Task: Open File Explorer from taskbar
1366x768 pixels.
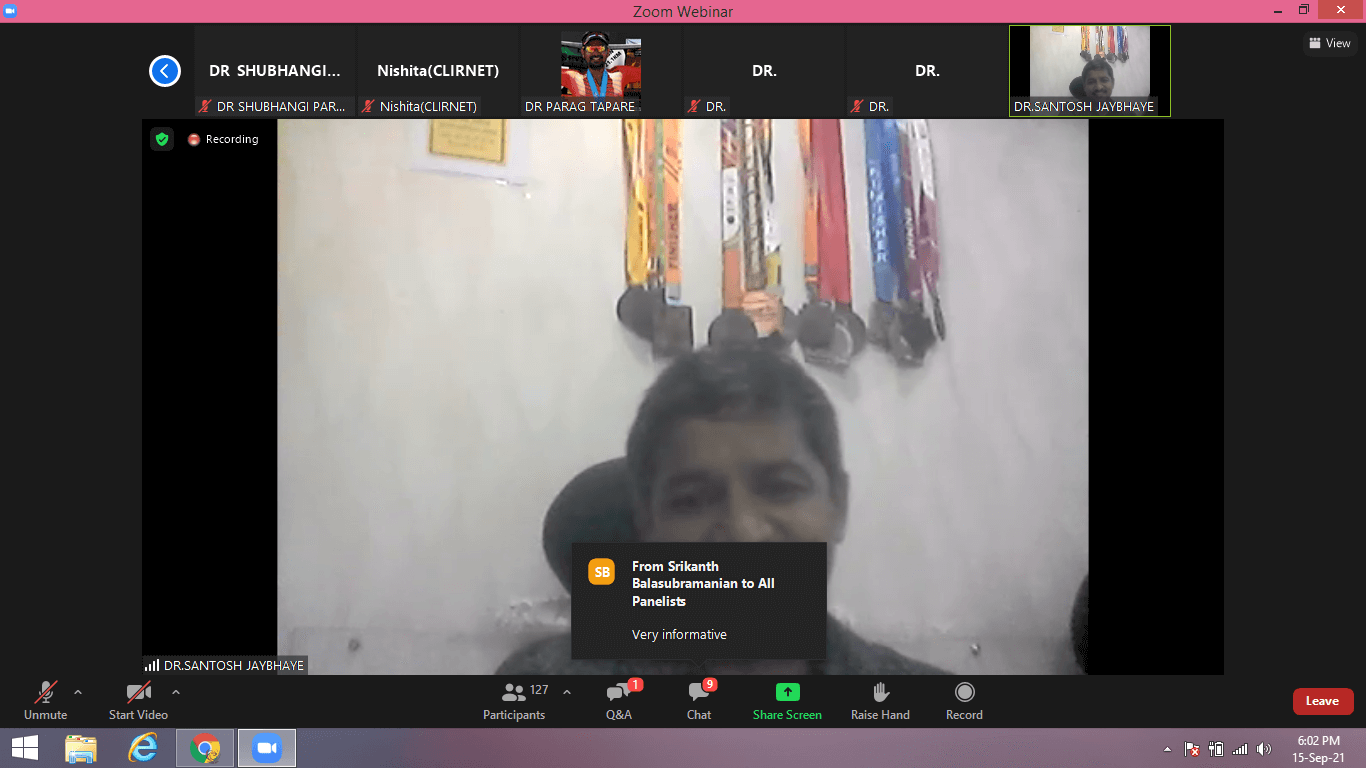Action: click(x=81, y=748)
